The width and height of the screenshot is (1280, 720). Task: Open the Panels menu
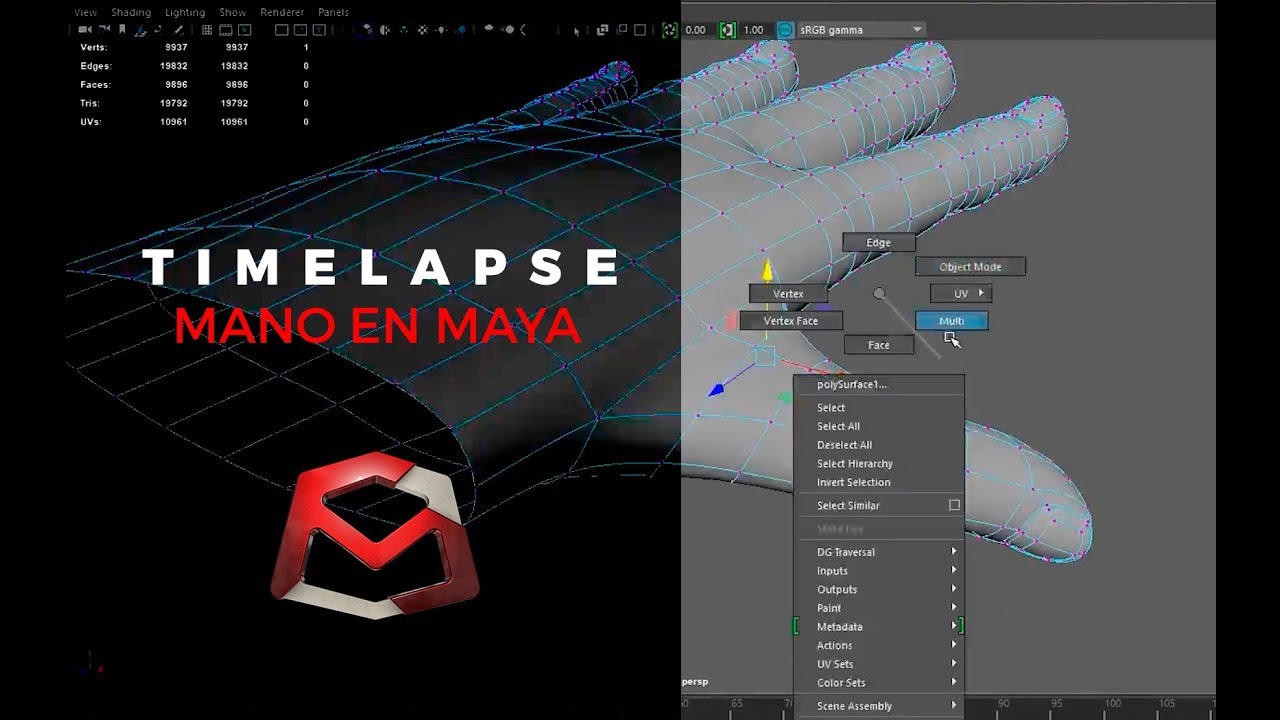pos(333,12)
